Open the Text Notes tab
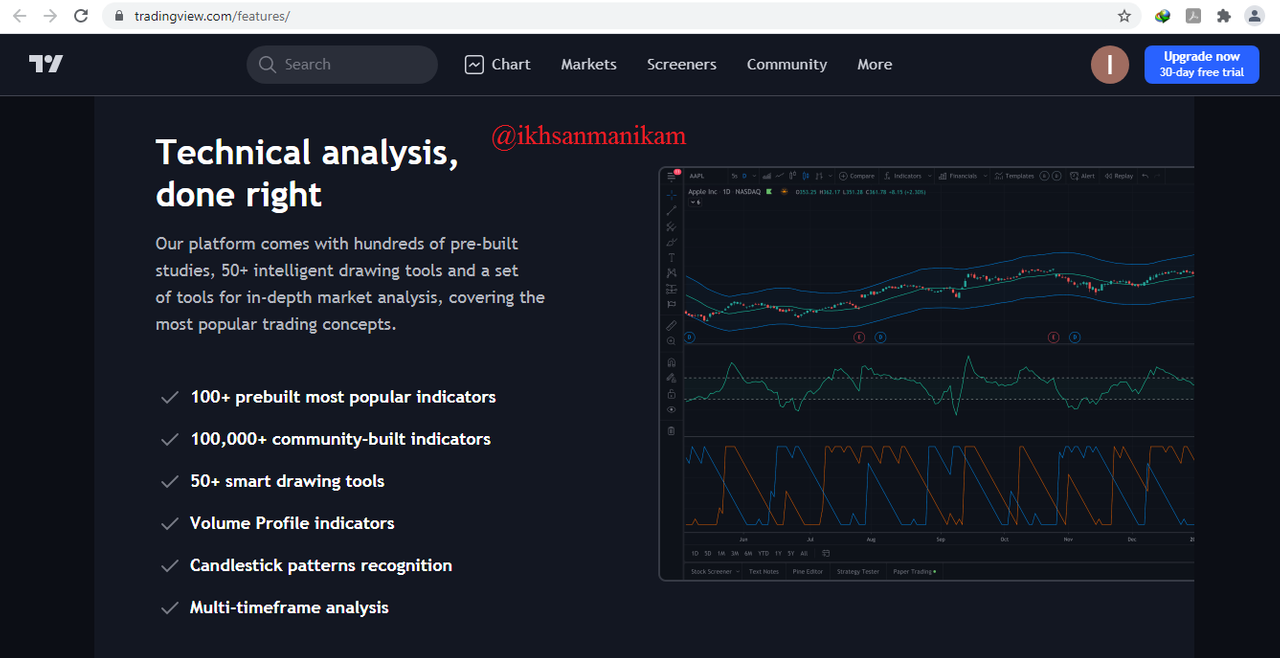Image resolution: width=1280 pixels, height=658 pixels. 764,571
